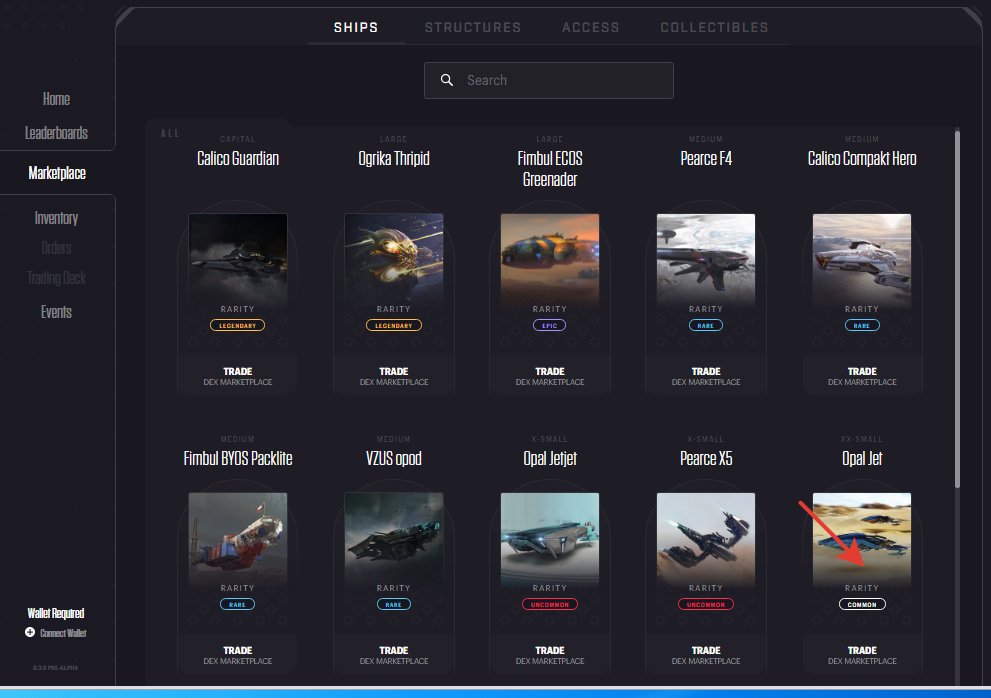Open the Calico Guardian ship image
The width and height of the screenshot is (991, 698).
238,255
